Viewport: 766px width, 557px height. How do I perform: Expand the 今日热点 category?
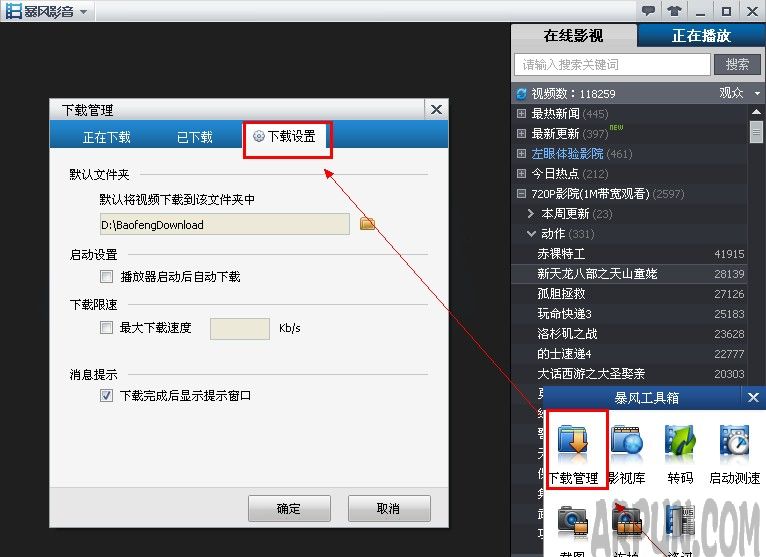point(521,173)
